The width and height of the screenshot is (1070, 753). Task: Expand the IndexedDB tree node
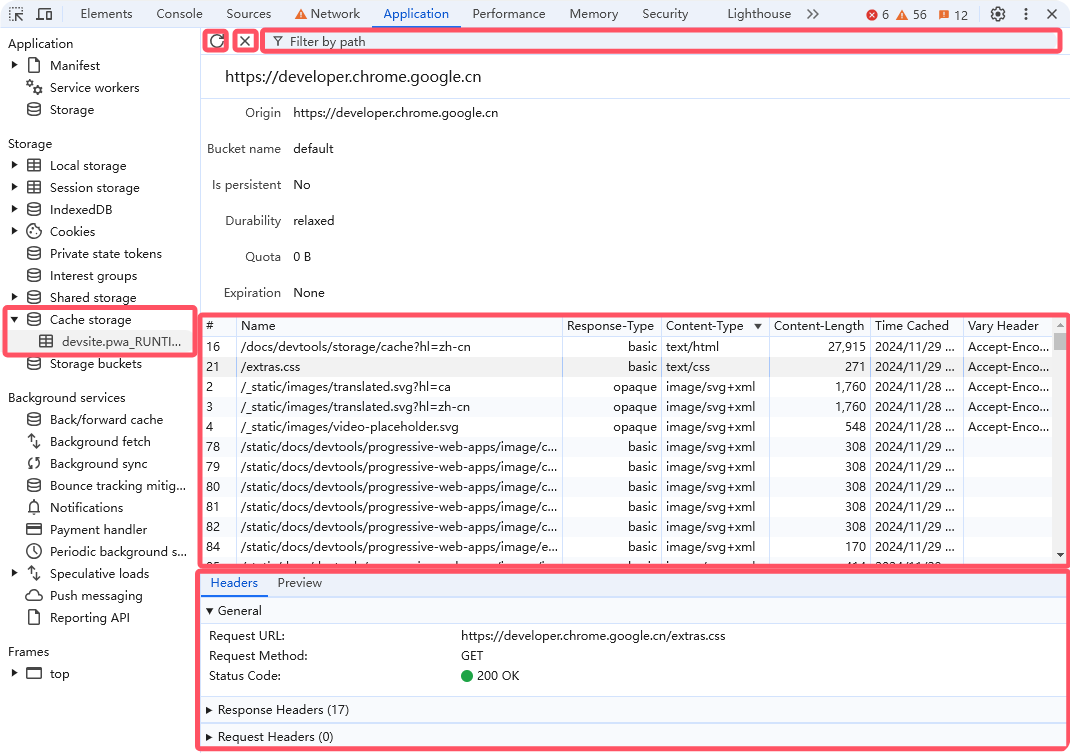point(15,210)
